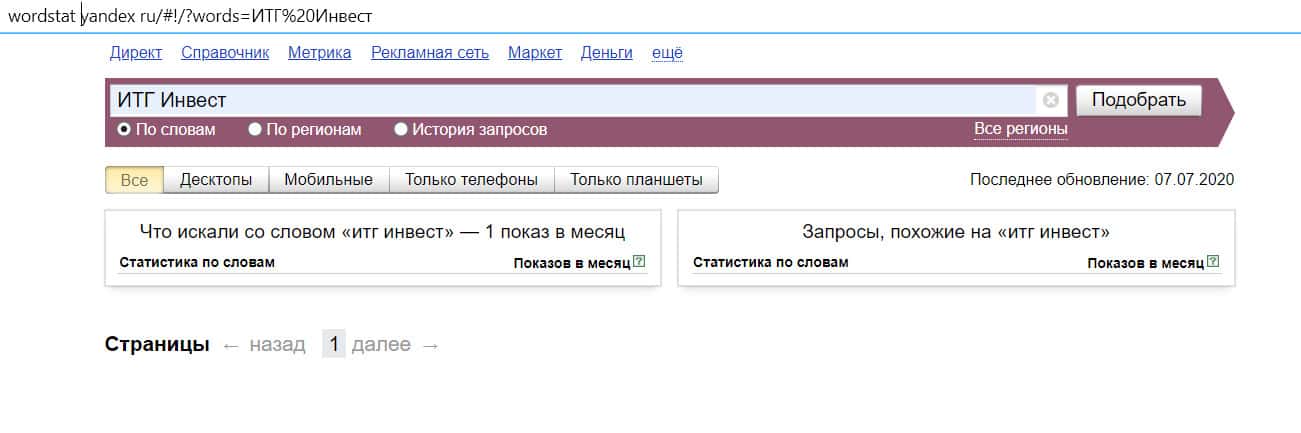
Task: Click the help icon in the similar queries panel
Action: pos(1213,262)
